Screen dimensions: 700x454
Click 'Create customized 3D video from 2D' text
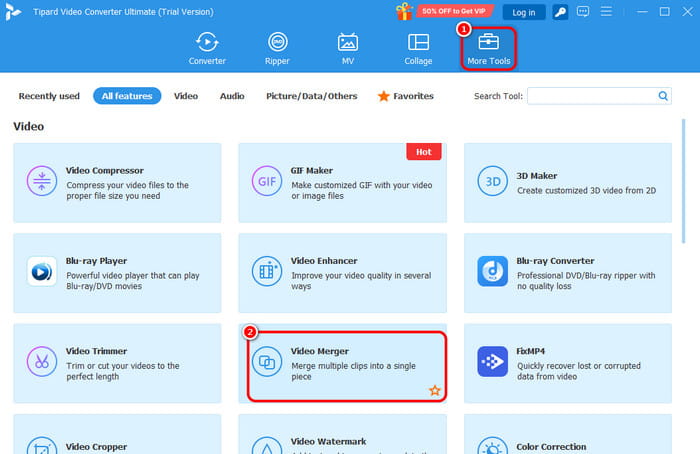(587, 191)
